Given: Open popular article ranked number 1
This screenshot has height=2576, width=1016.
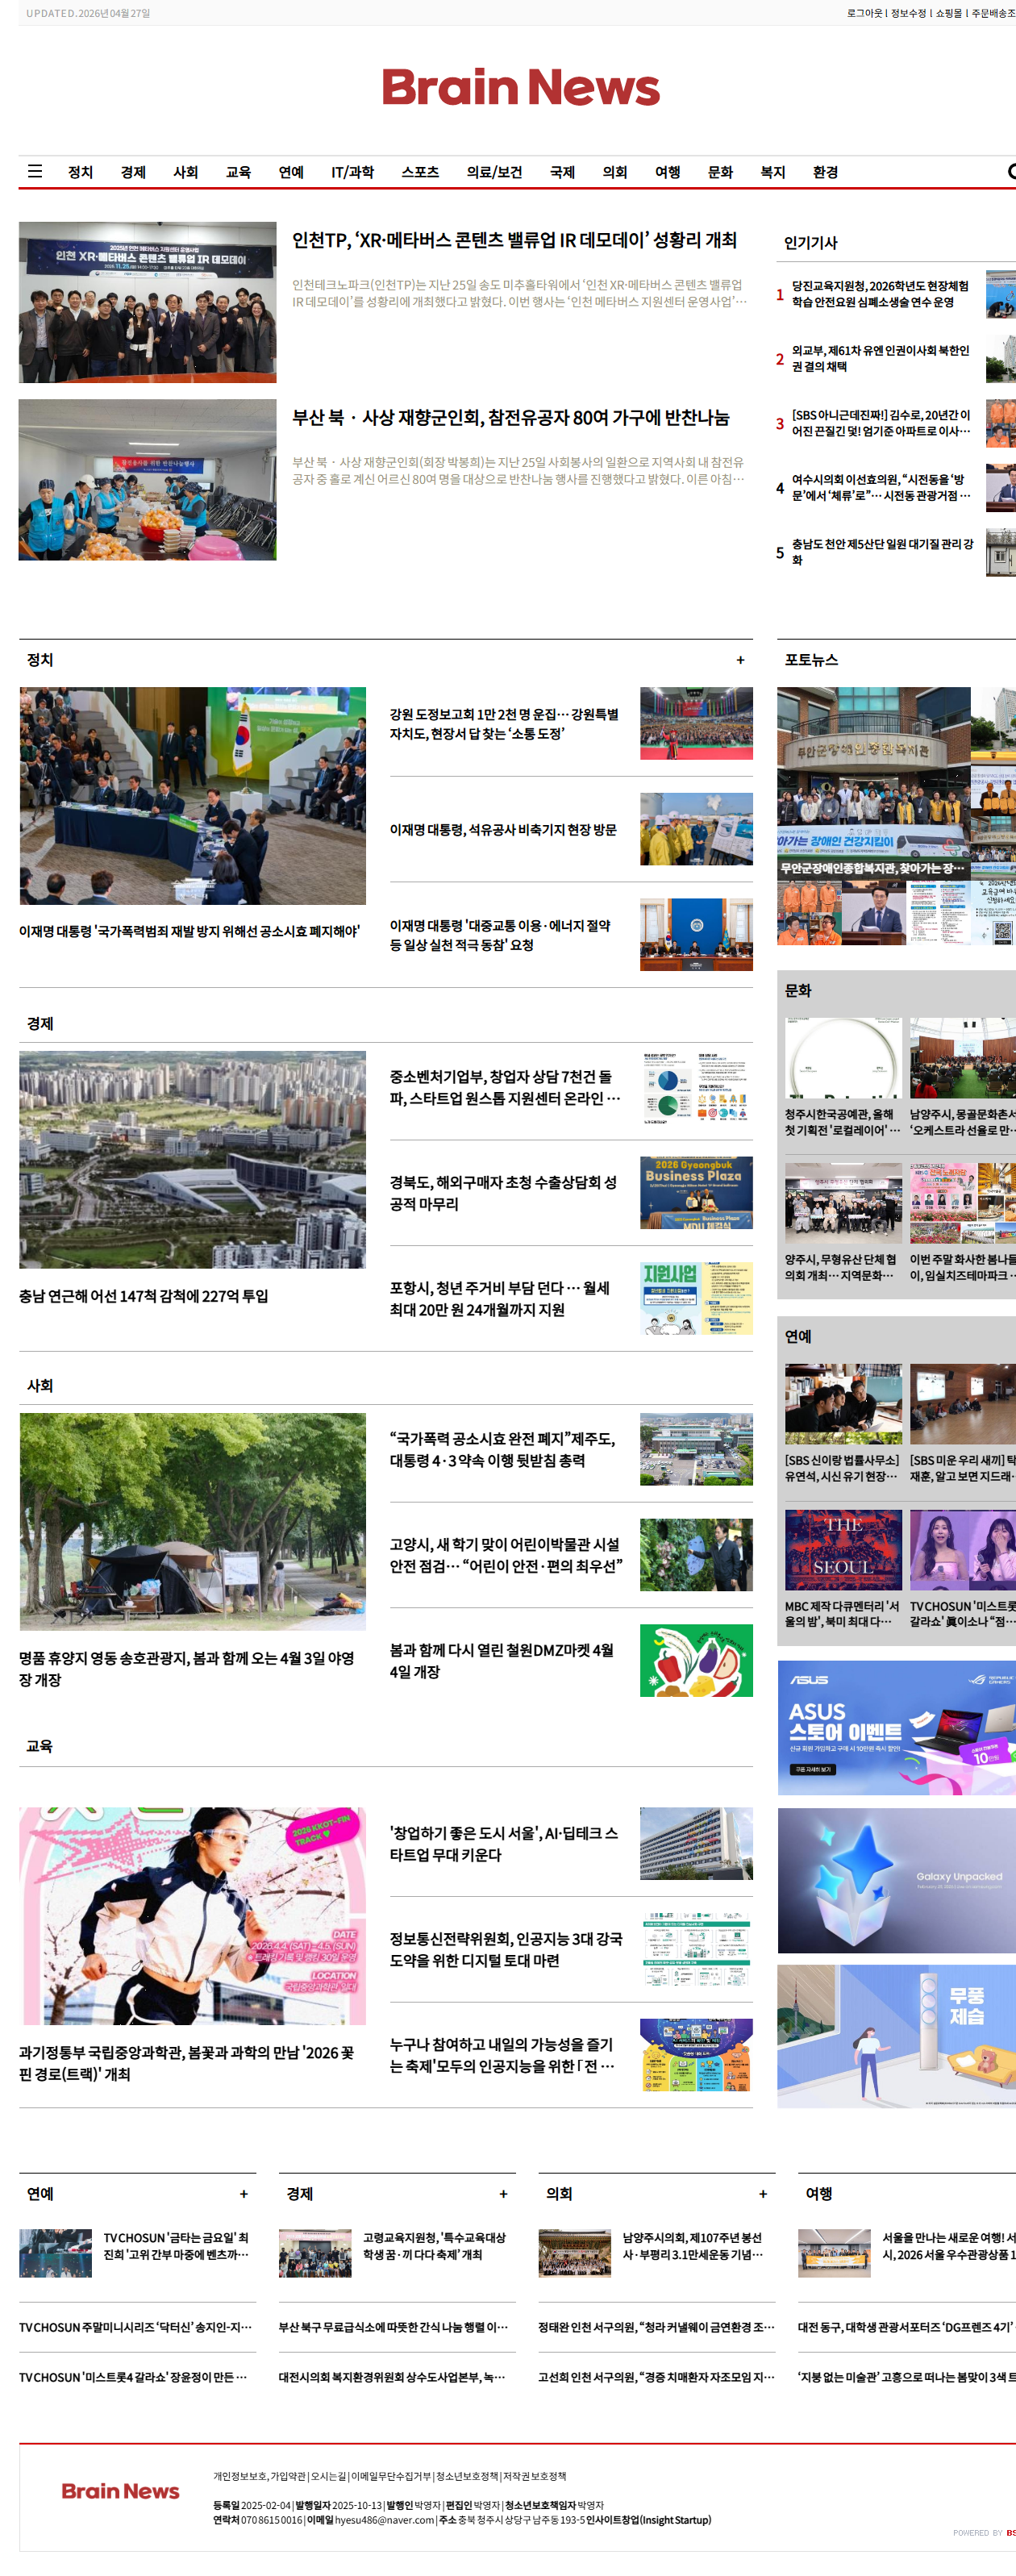Looking at the screenshot, I should [x=880, y=294].
